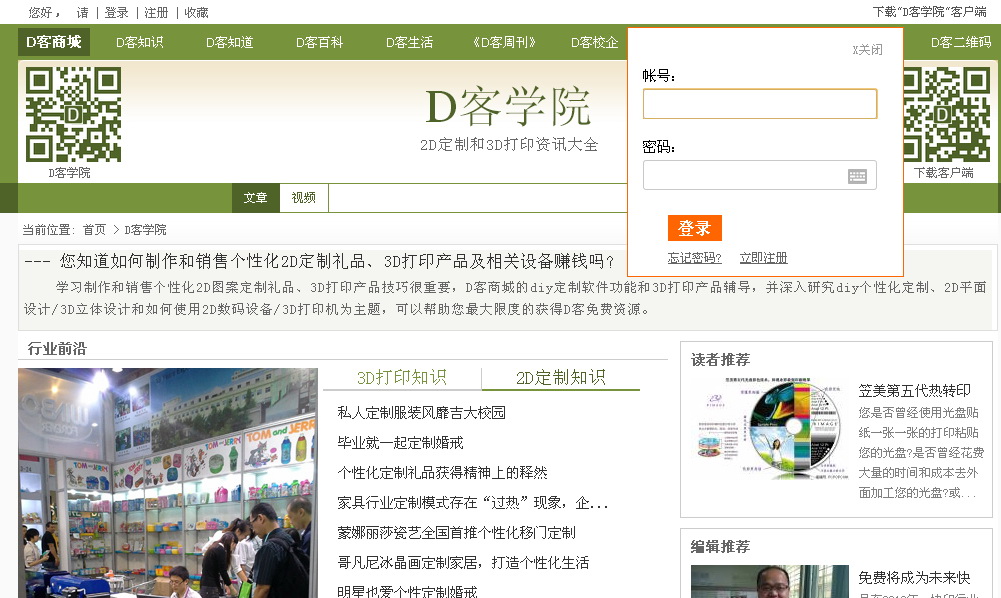This screenshot has width=1001, height=598.
Task: Click the 首页 breadcrumb link
Action: pyautogui.click(x=94, y=230)
